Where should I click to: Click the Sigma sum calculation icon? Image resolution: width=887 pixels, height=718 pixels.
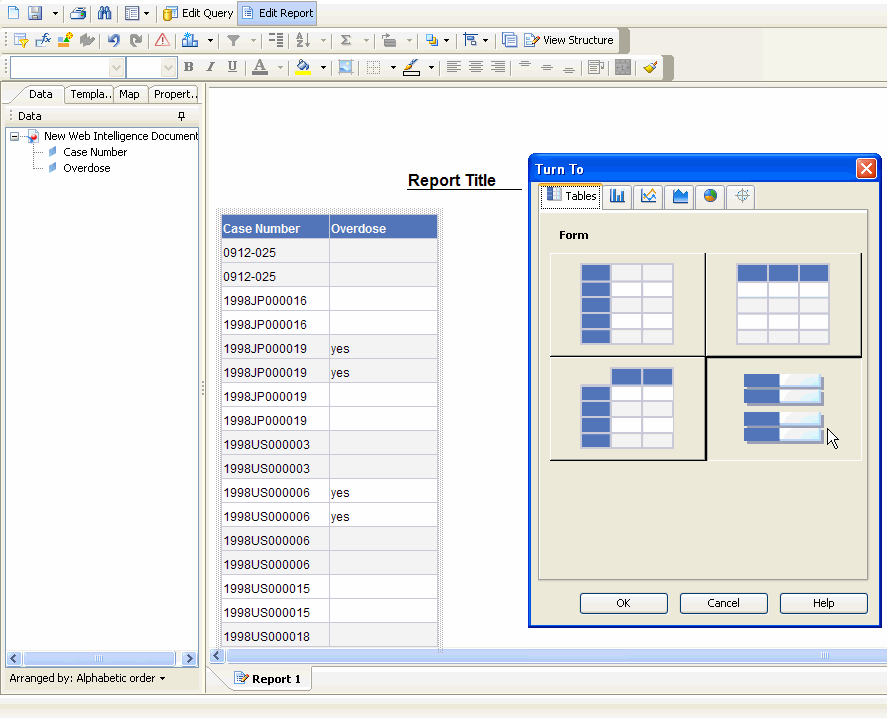[x=346, y=40]
